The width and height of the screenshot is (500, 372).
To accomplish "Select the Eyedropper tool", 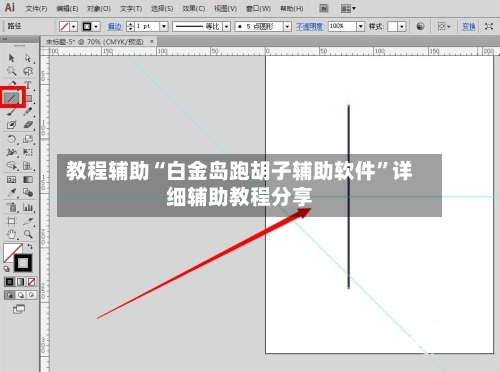I will click(11, 193).
